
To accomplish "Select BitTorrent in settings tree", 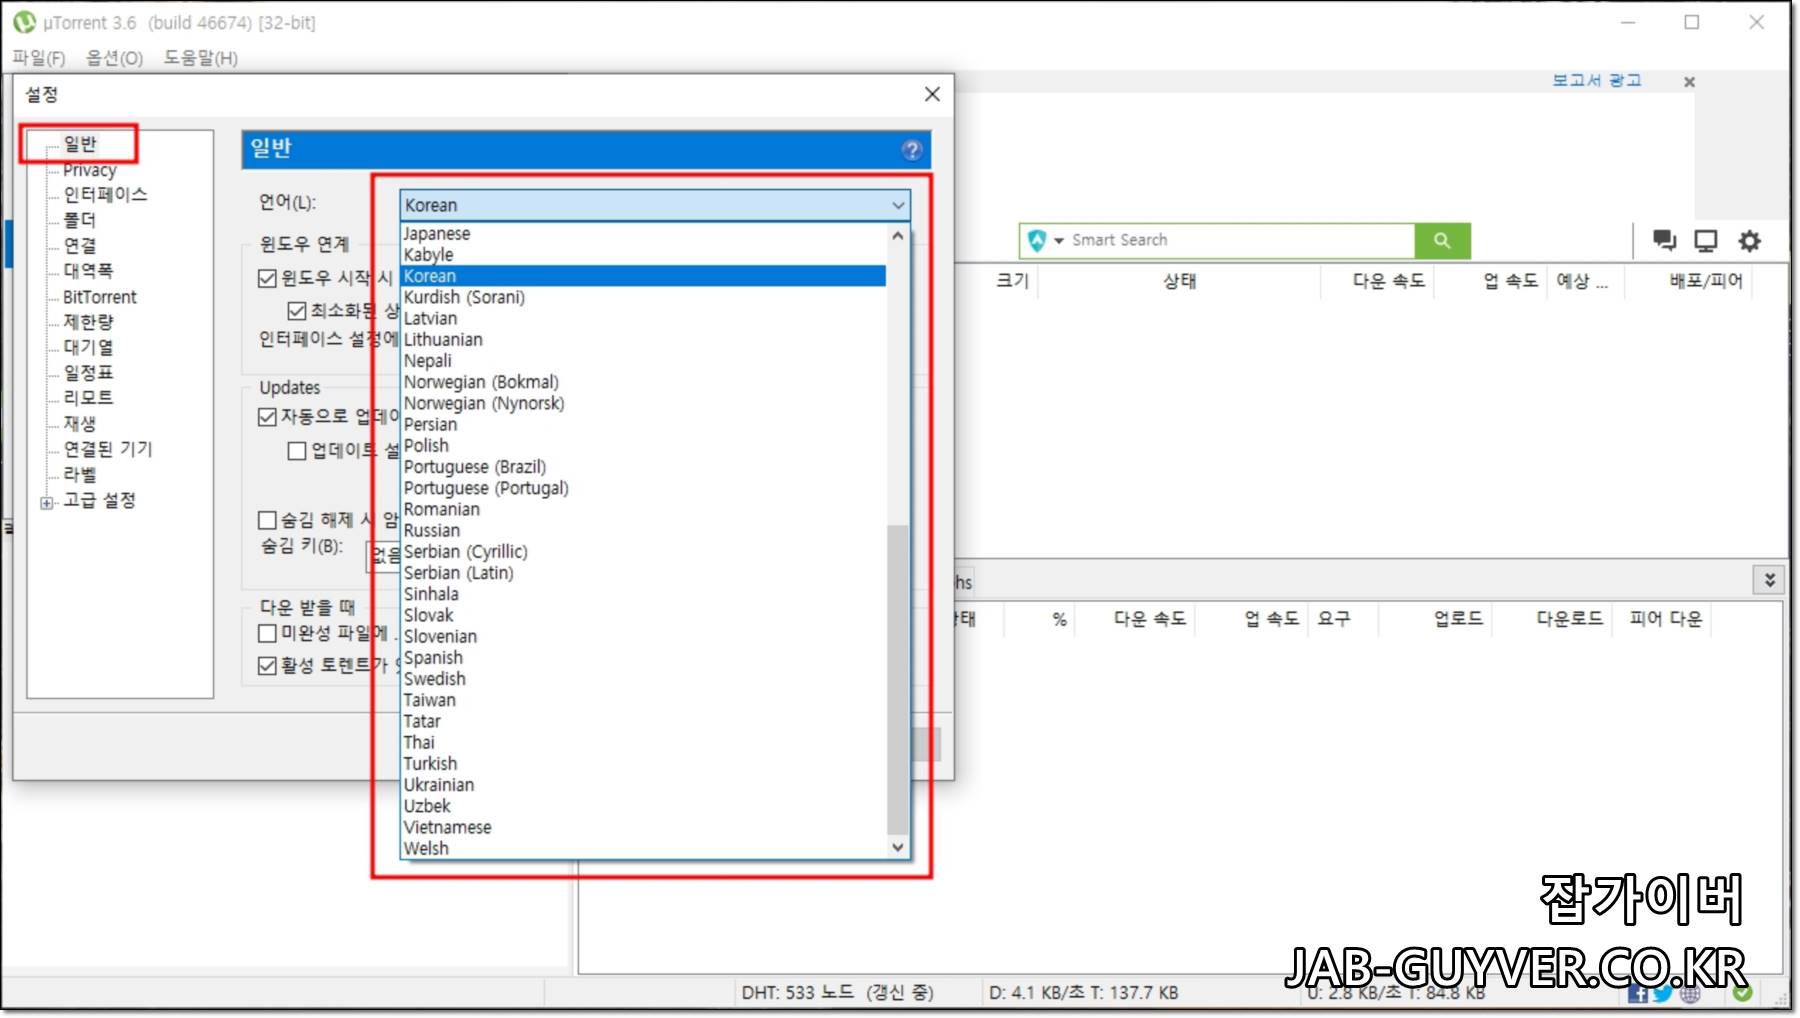I will click(99, 297).
